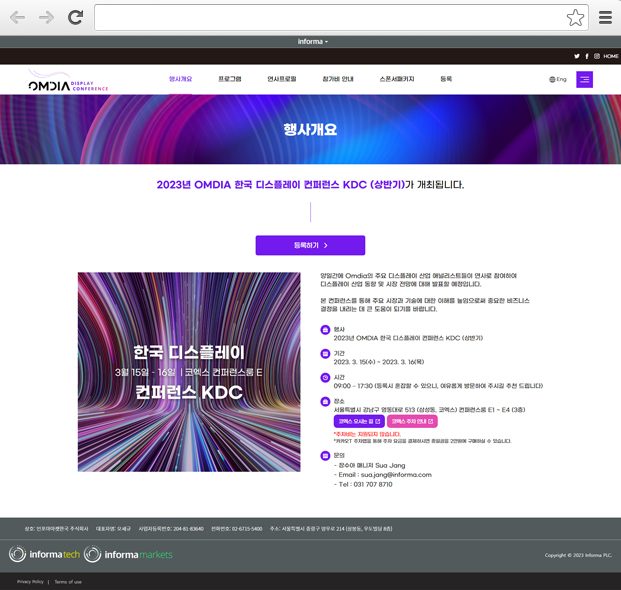The height and width of the screenshot is (590, 621).
Task: Focus the browser address bar
Action: point(330,18)
